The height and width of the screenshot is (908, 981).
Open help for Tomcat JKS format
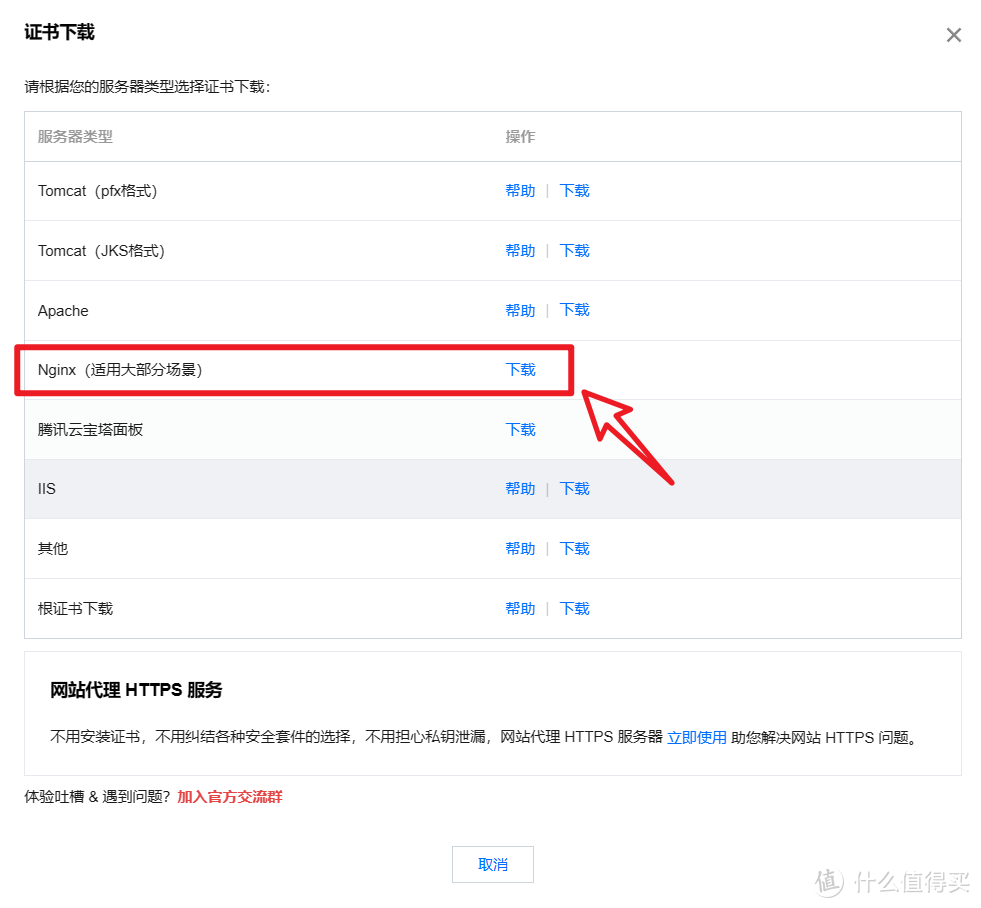pos(520,251)
